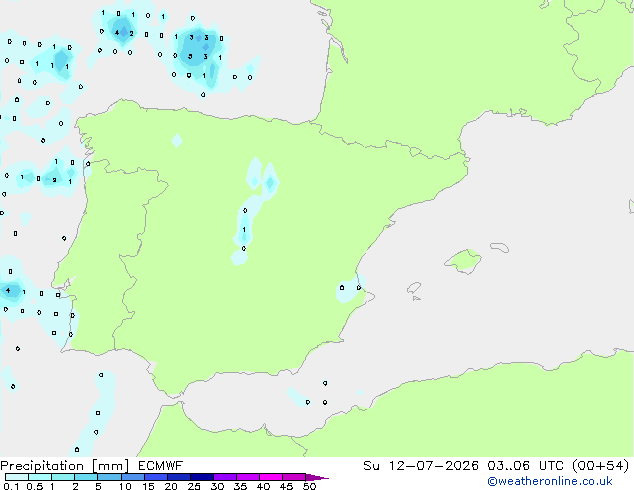Viewport: 634px width, 490px height.
Task: Click the "50" legend scale value
Action: click(x=309, y=486)
